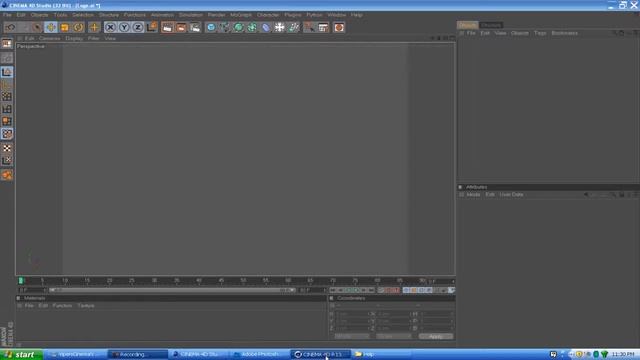Click the green timeline playhead at frame 0
Viewport: 640px width, 360px height.
pos(20,281)
